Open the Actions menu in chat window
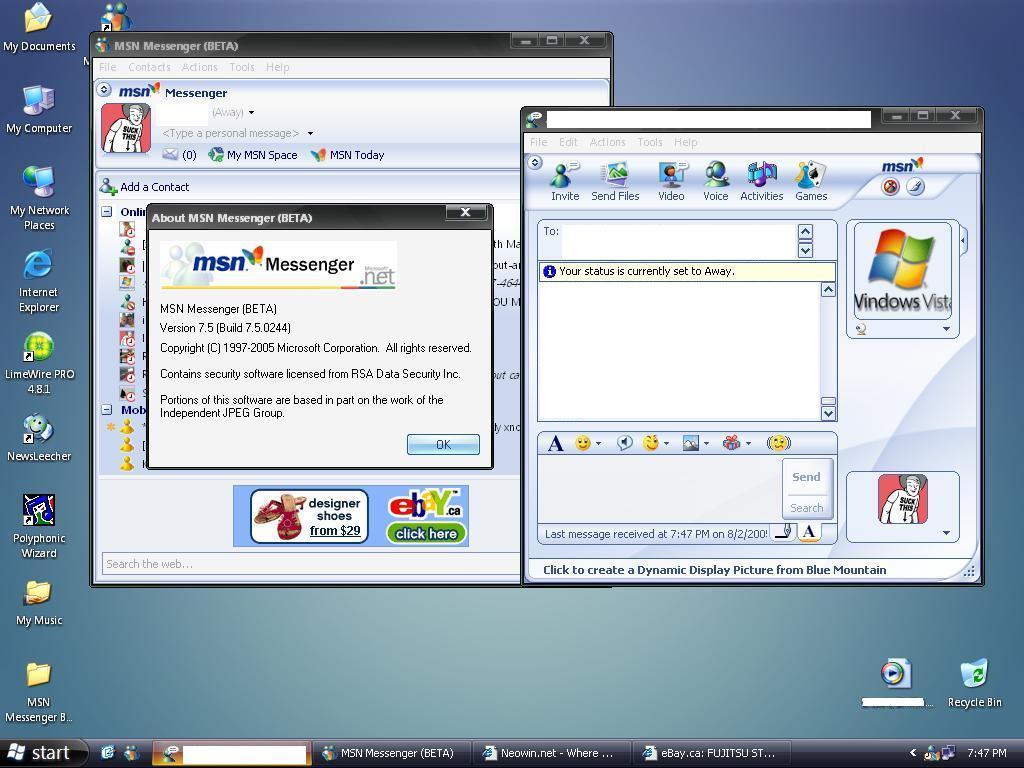 point(607,142)
